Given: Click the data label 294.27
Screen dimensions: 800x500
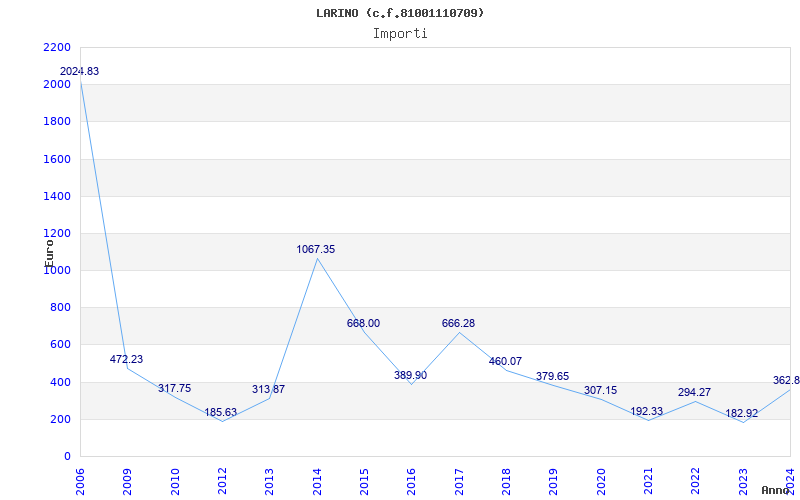Looking at the screenshot, I should [694, 392].
